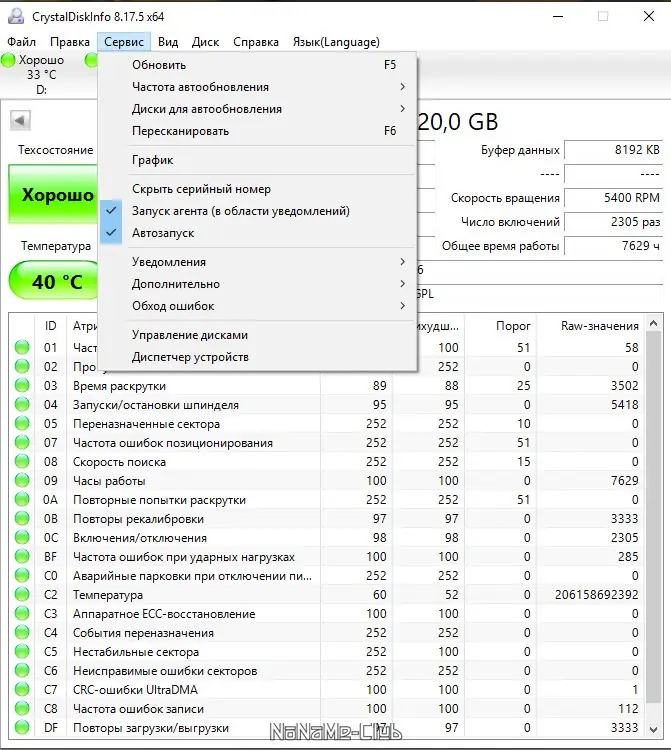Click status circle in row 02
The width and height of the screenshot is (671, 750).
pyautogui.click(x=22, y=366)
